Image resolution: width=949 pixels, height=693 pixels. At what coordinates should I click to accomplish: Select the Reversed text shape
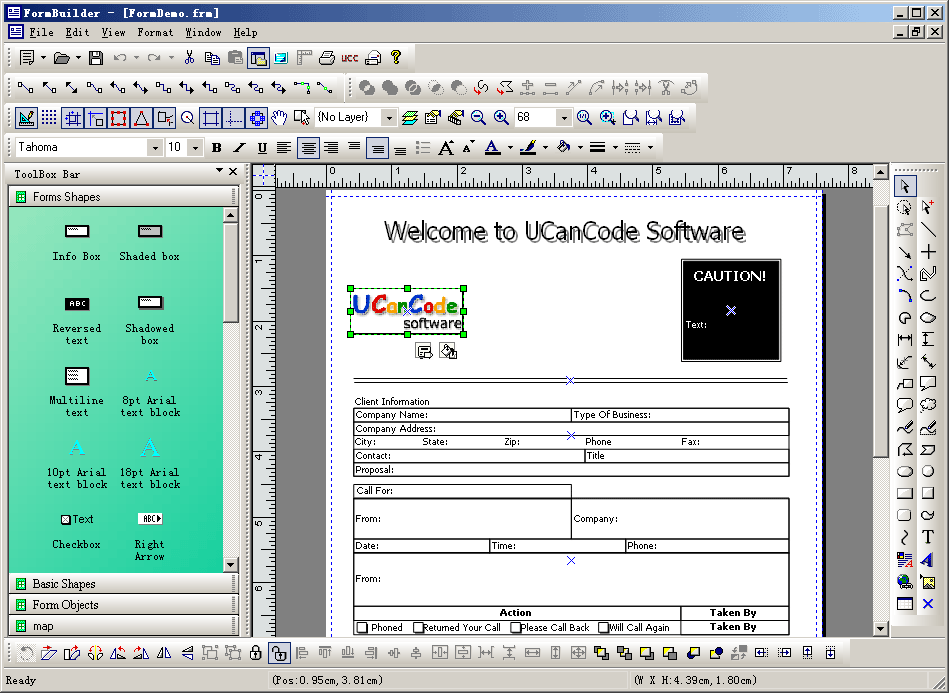tap(77, 320)
